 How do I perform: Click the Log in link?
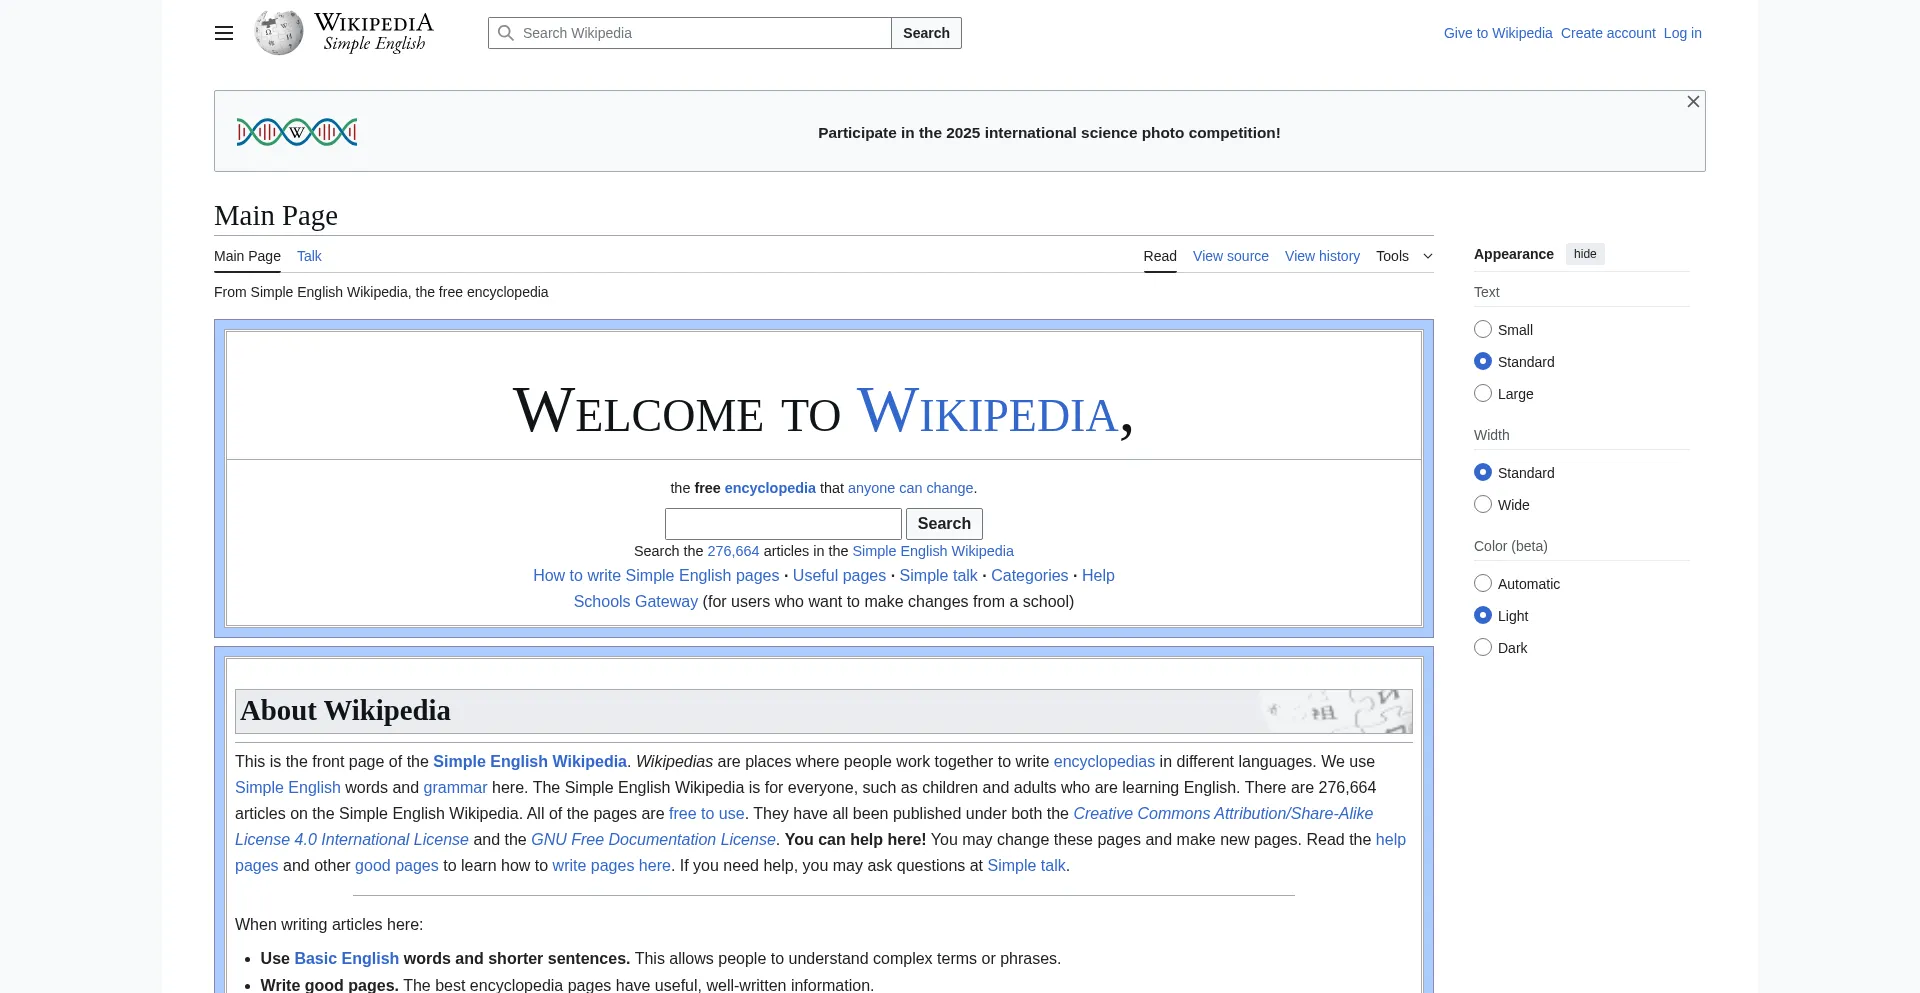1682,33
